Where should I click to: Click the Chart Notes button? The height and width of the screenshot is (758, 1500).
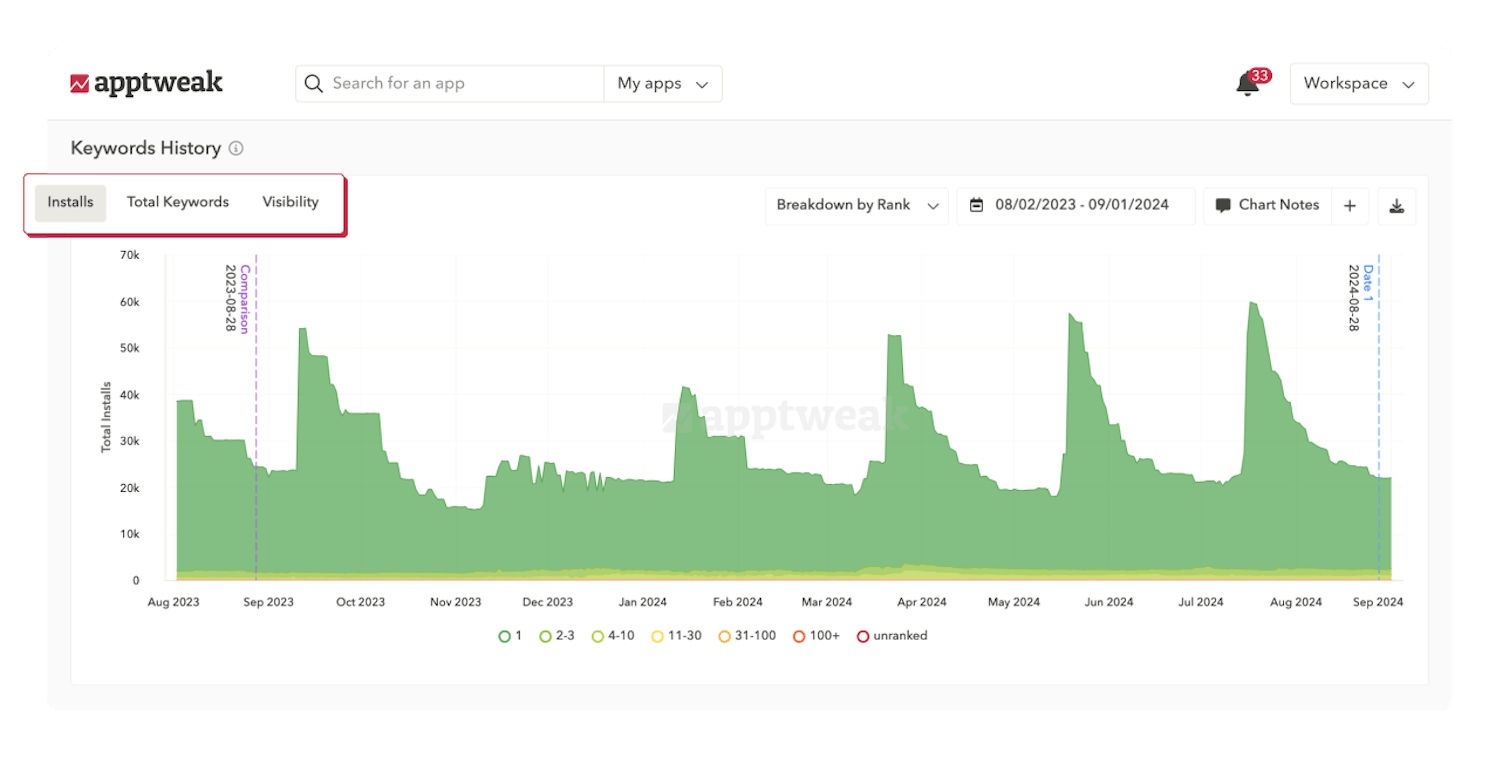[1267, 205]
